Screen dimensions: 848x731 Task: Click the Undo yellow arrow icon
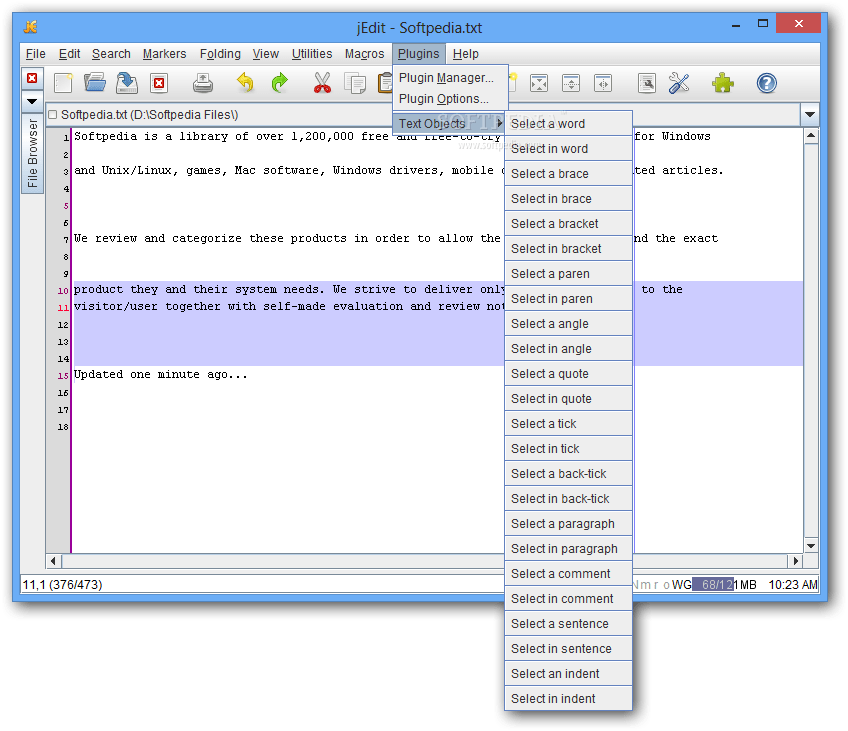pyautogui.click(x=246, y=83)
